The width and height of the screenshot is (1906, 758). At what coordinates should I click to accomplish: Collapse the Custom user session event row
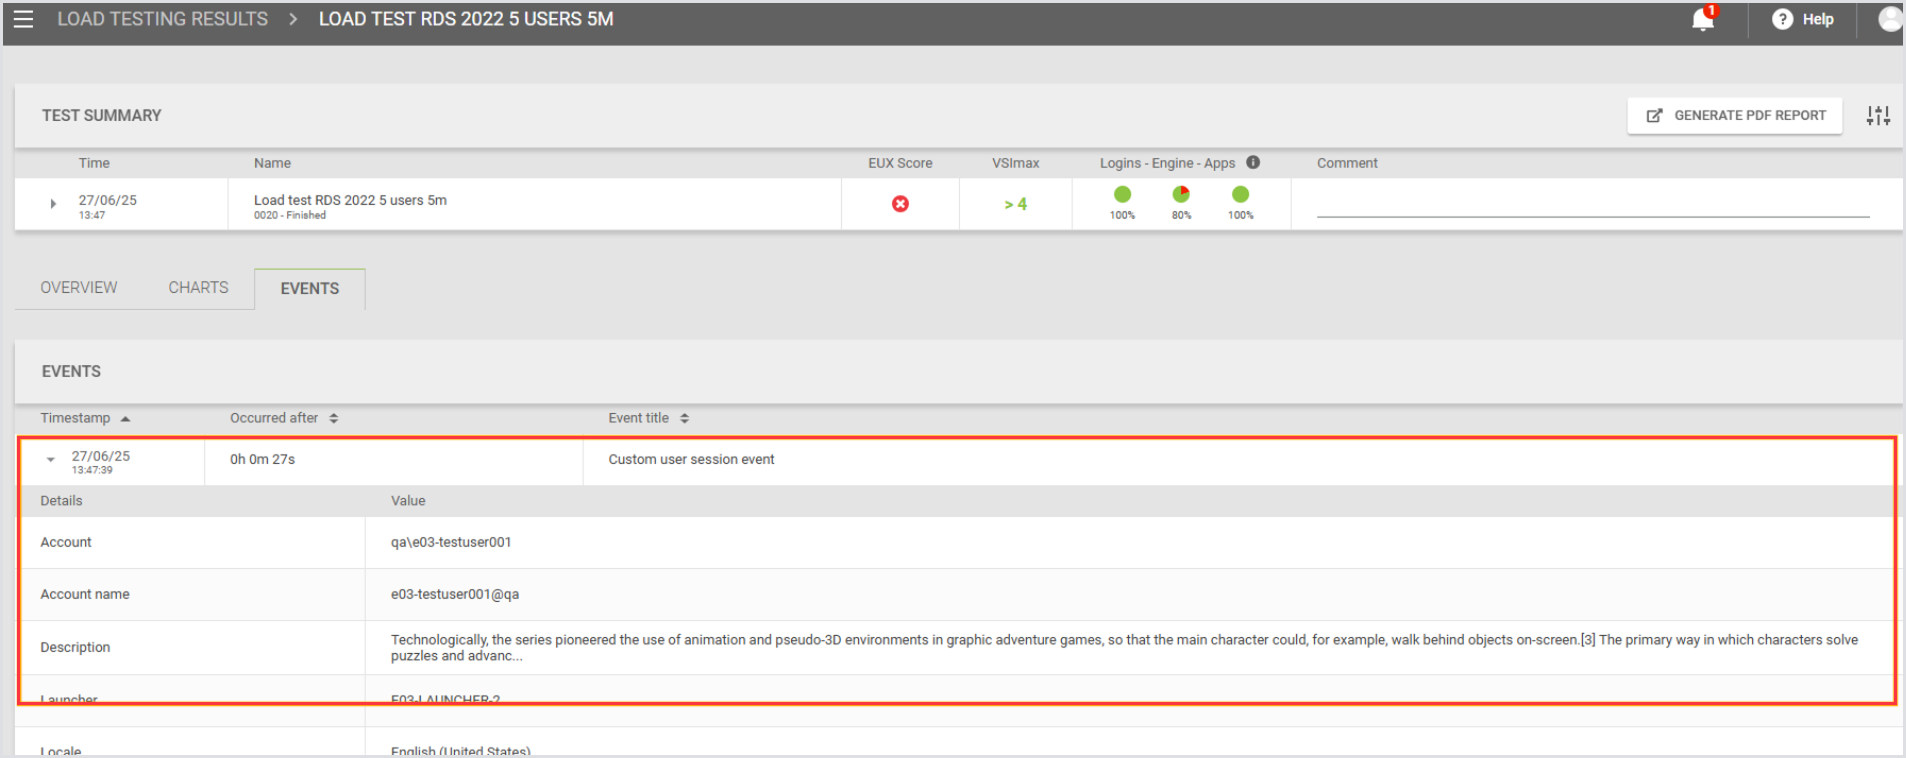click(51, 460)
